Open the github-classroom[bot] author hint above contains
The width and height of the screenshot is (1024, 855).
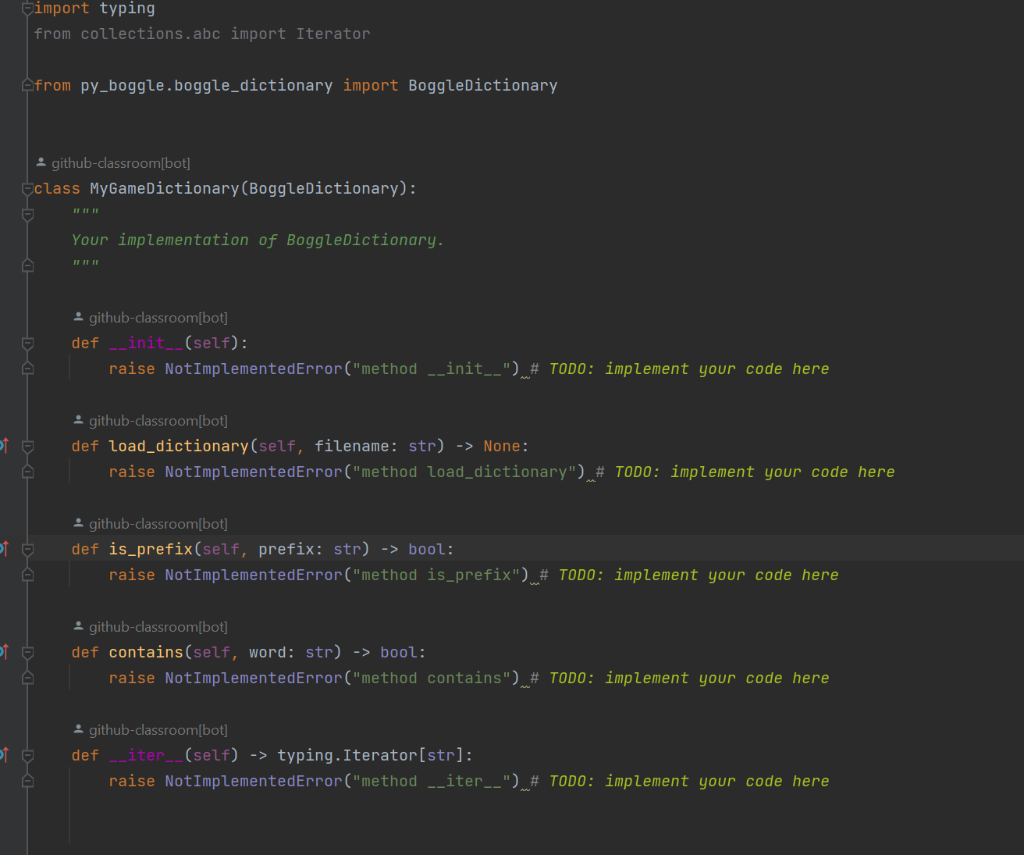(151, 627)
